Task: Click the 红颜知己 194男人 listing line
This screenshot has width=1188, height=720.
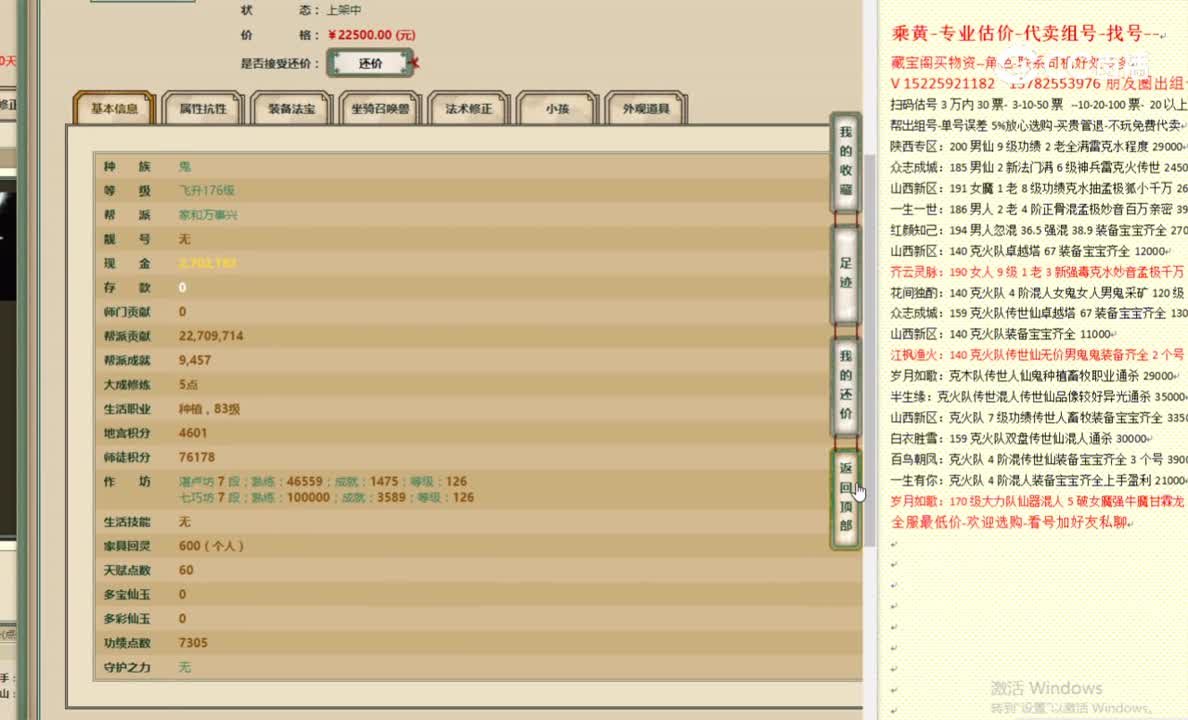Action: point(1039,230)
